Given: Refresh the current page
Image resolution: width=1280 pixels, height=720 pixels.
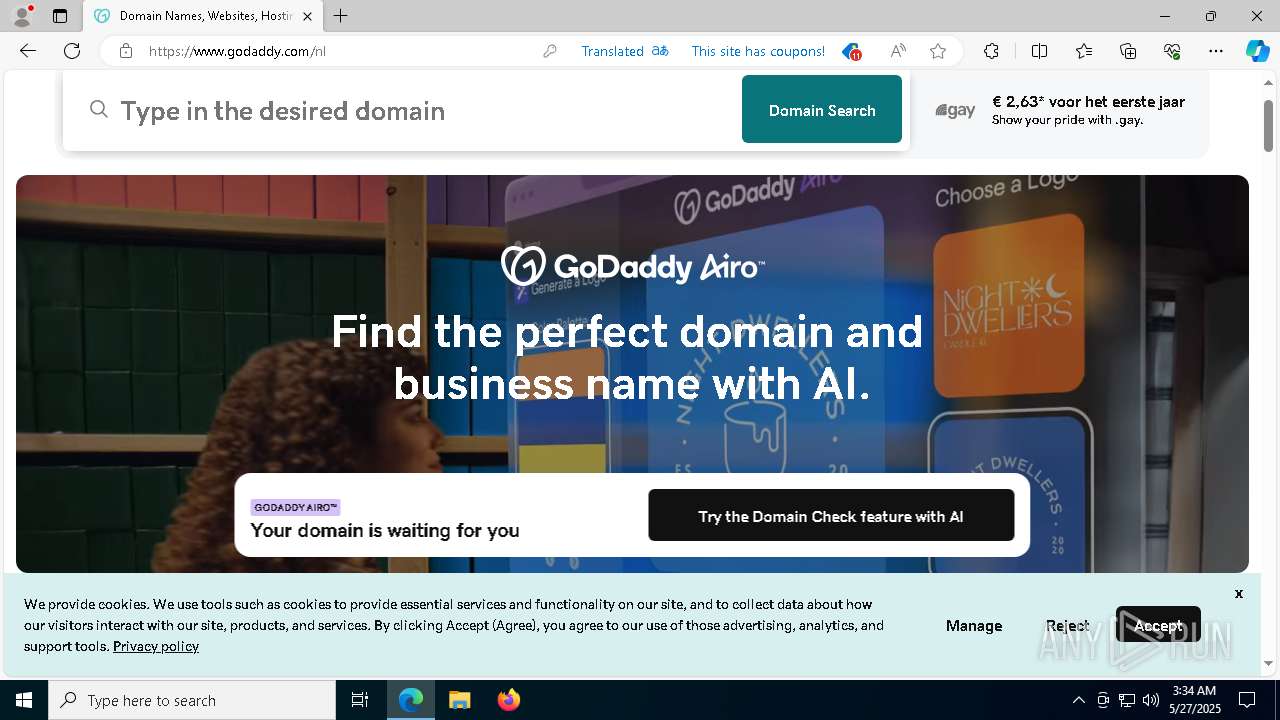Looking at the screenshot, I should pyautogui.click(x=72, y=51).
